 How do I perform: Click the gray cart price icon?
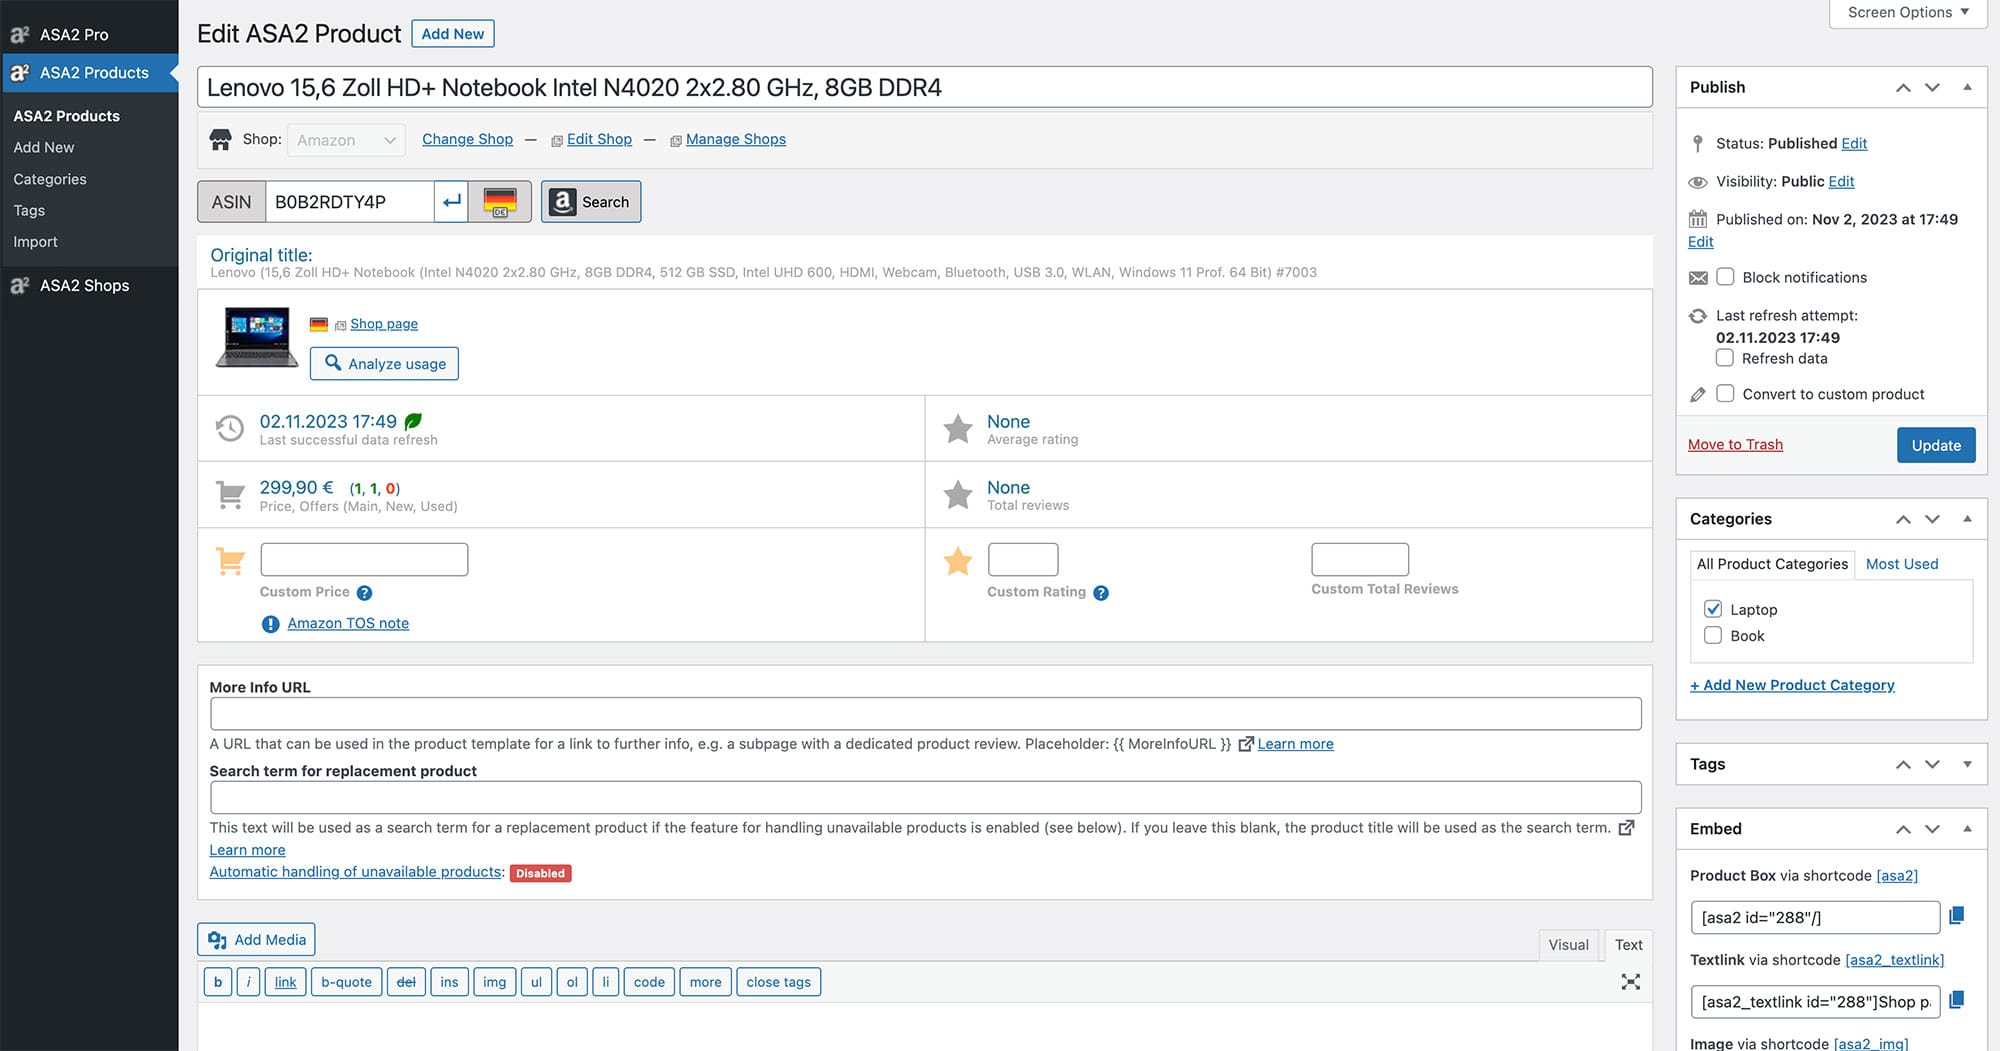tap(230, 495)
